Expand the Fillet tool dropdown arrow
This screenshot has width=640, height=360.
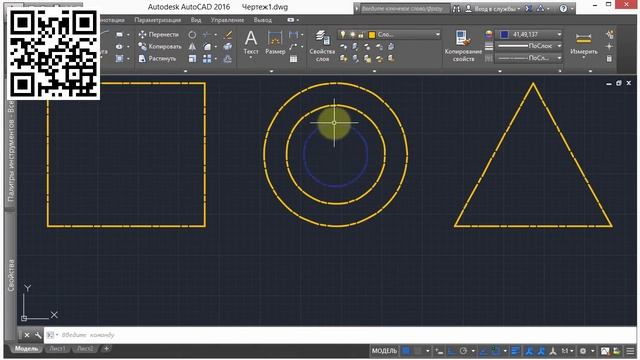coord(216,47)
